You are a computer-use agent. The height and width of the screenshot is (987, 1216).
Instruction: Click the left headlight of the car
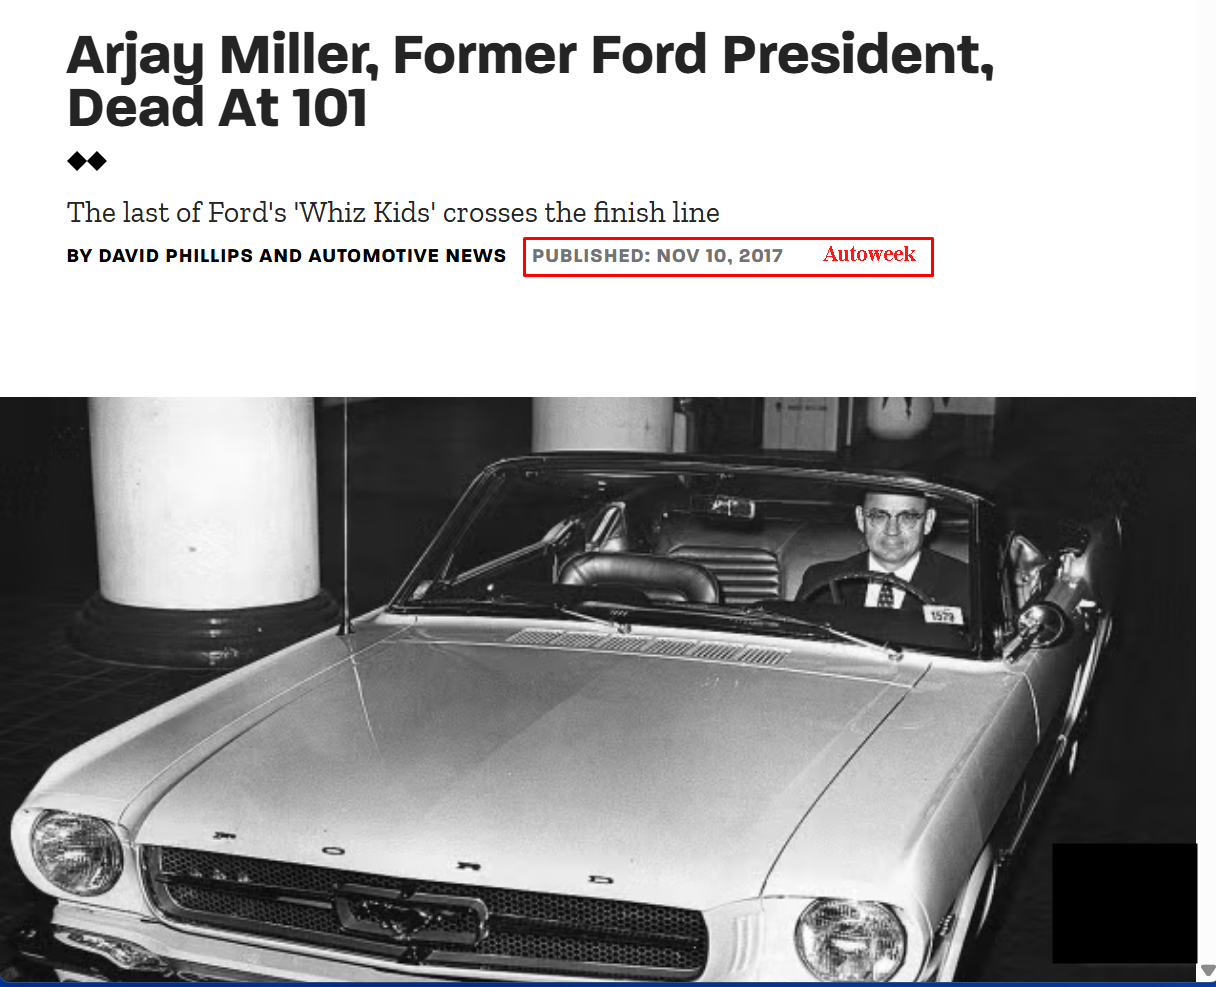click(x=76, y=851)
